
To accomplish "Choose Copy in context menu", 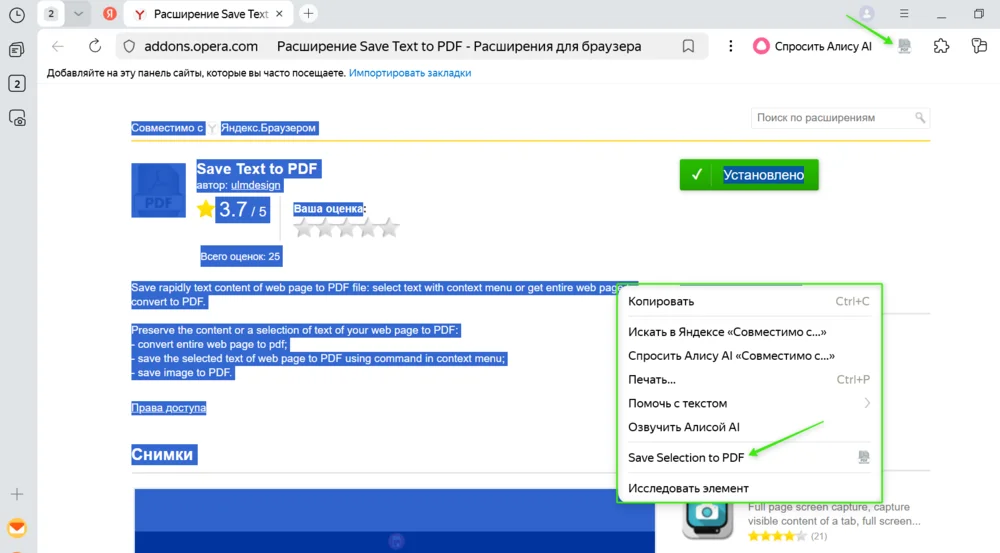I will (x=749, y=301).
